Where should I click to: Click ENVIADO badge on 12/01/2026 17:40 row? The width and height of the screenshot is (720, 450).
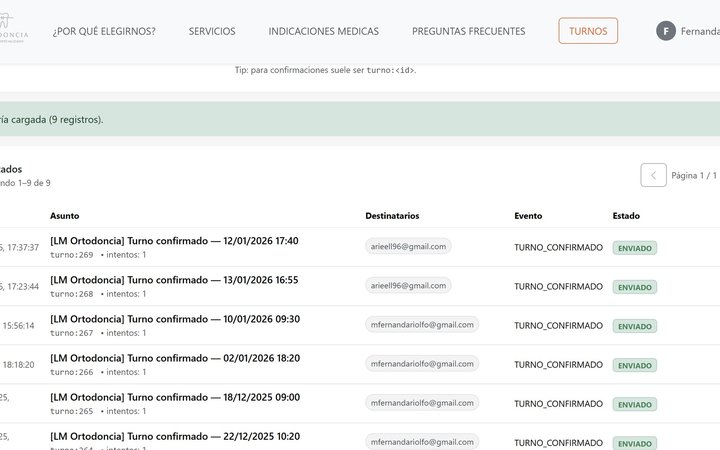(634, 248)
